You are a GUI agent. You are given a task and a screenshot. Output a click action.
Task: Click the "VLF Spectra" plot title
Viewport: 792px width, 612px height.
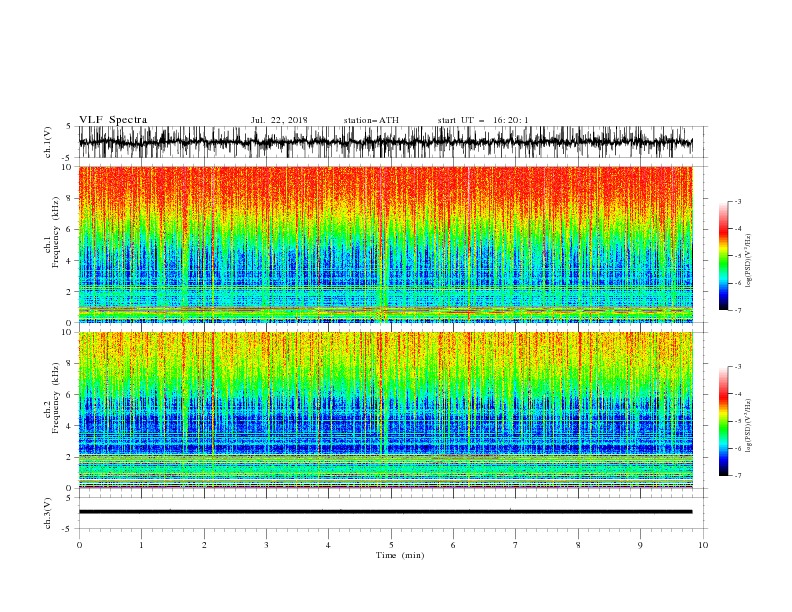pyautogui.click(x=113, y=120)
